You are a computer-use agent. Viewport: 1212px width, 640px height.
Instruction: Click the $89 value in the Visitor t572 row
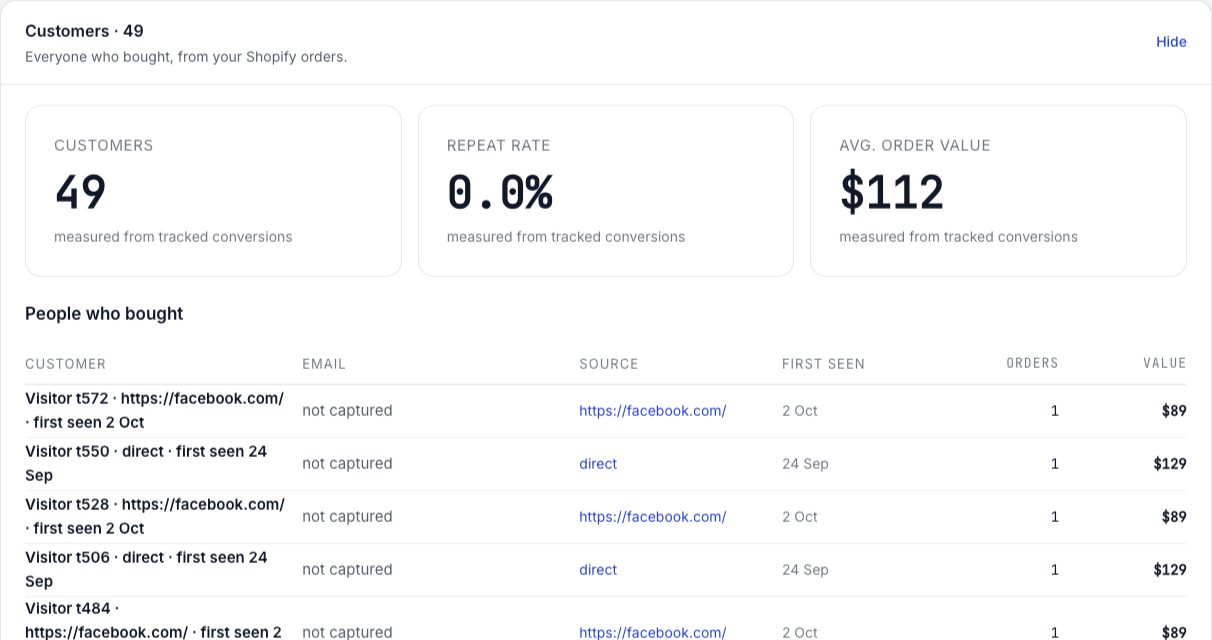coord(1174,411)
